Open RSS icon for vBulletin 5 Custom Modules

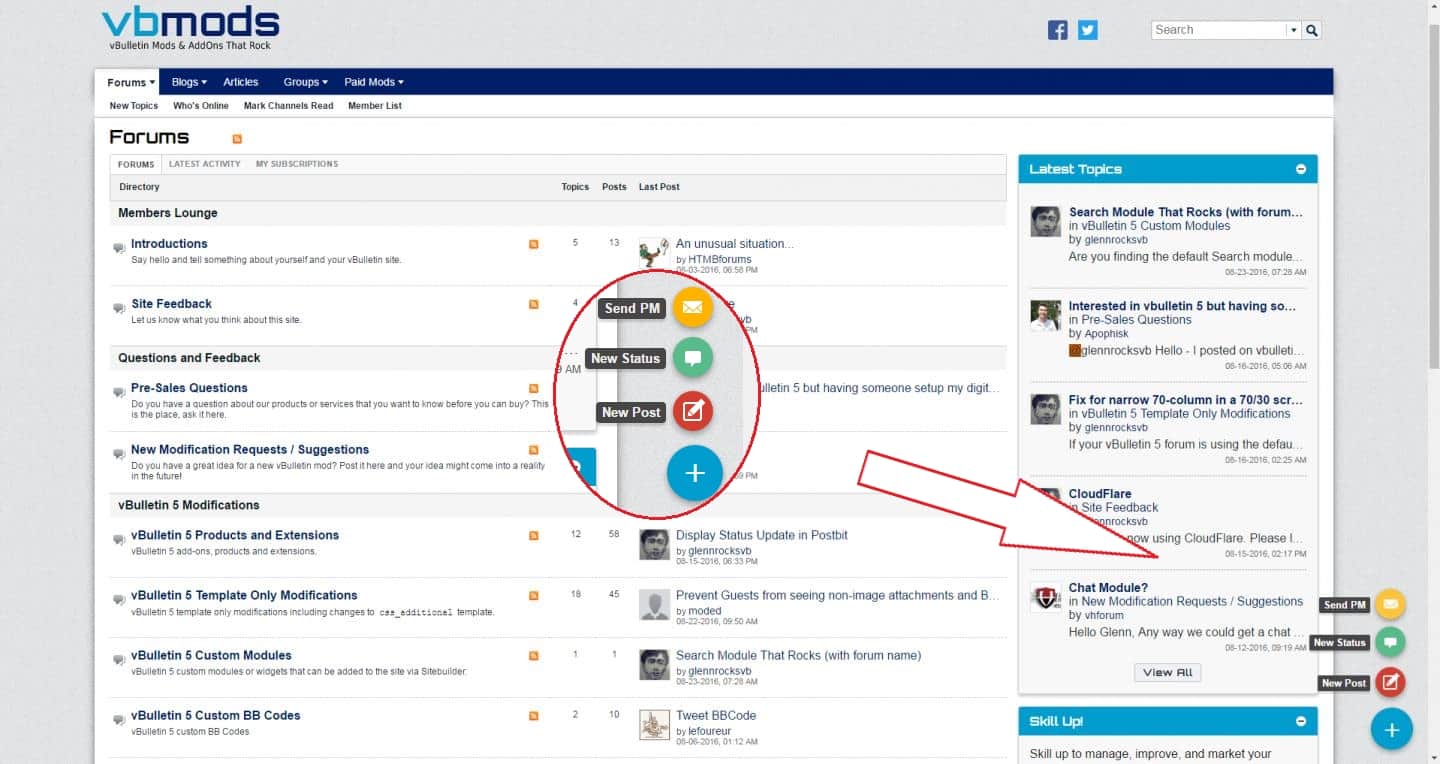point(534,656)
